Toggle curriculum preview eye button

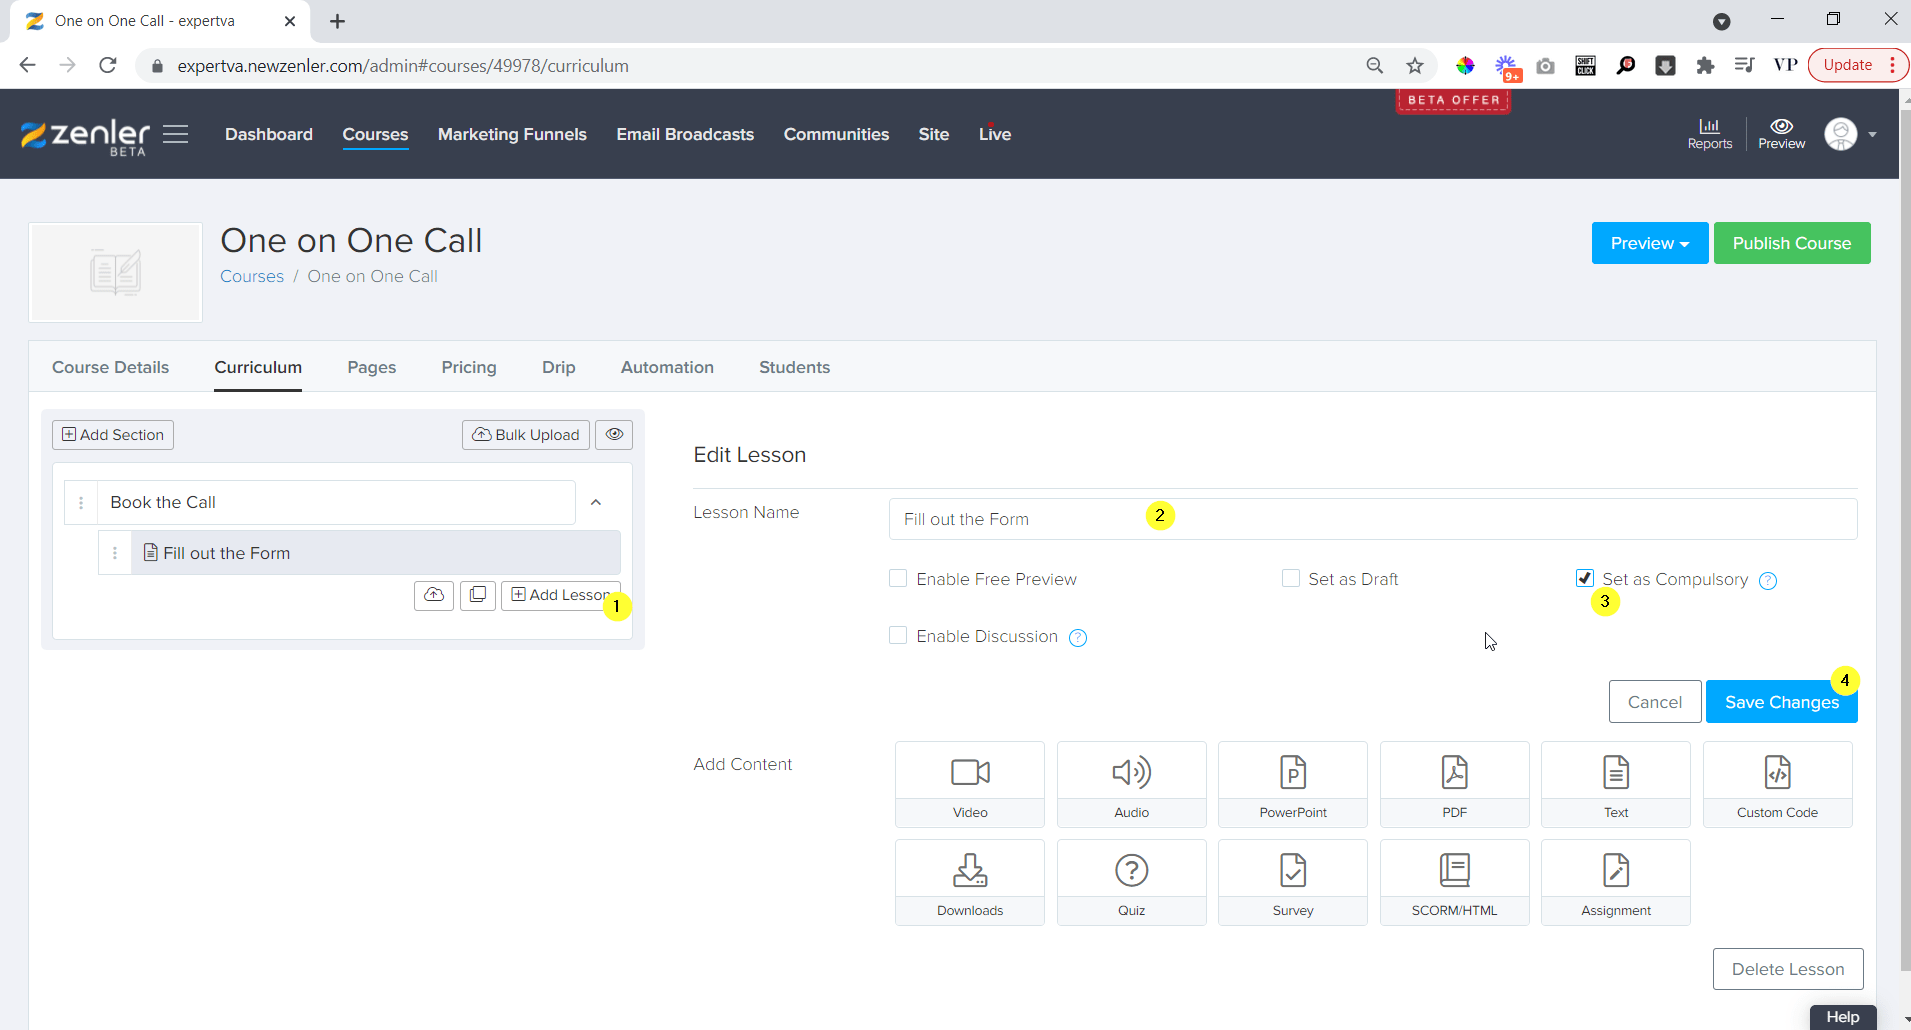tap(614, 434)
